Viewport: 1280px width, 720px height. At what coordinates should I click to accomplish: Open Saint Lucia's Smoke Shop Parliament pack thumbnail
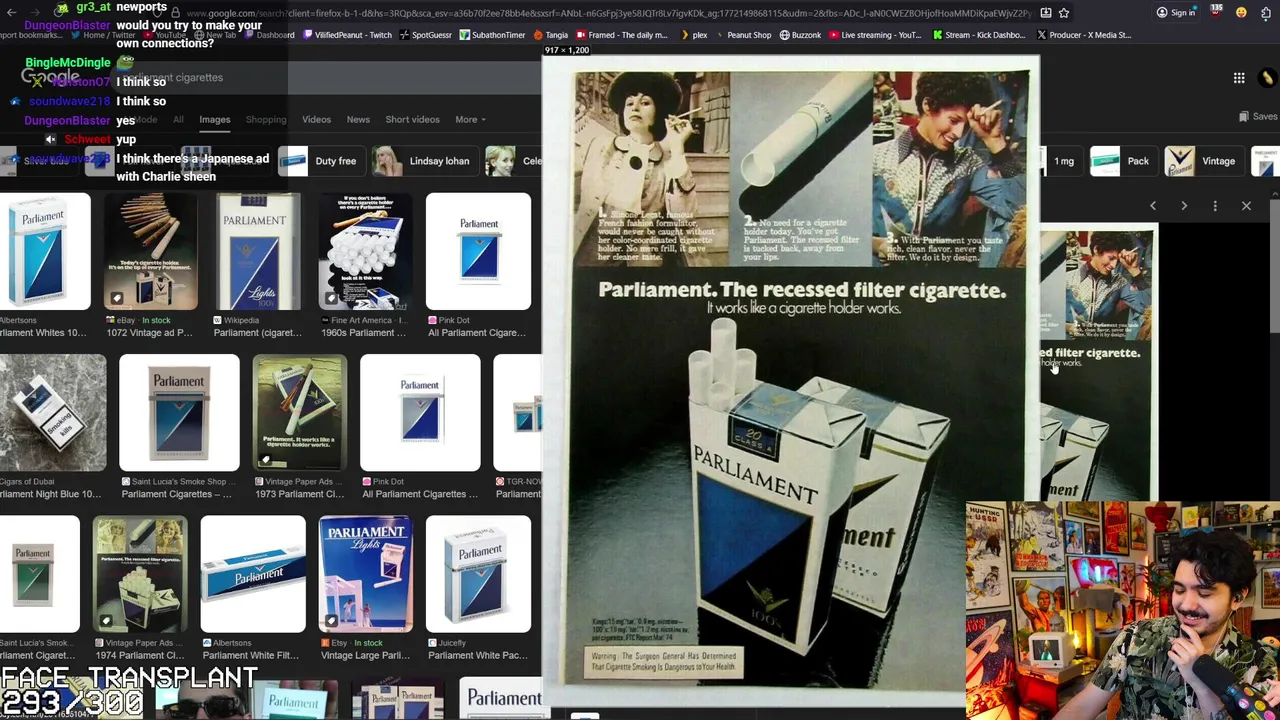179,412
